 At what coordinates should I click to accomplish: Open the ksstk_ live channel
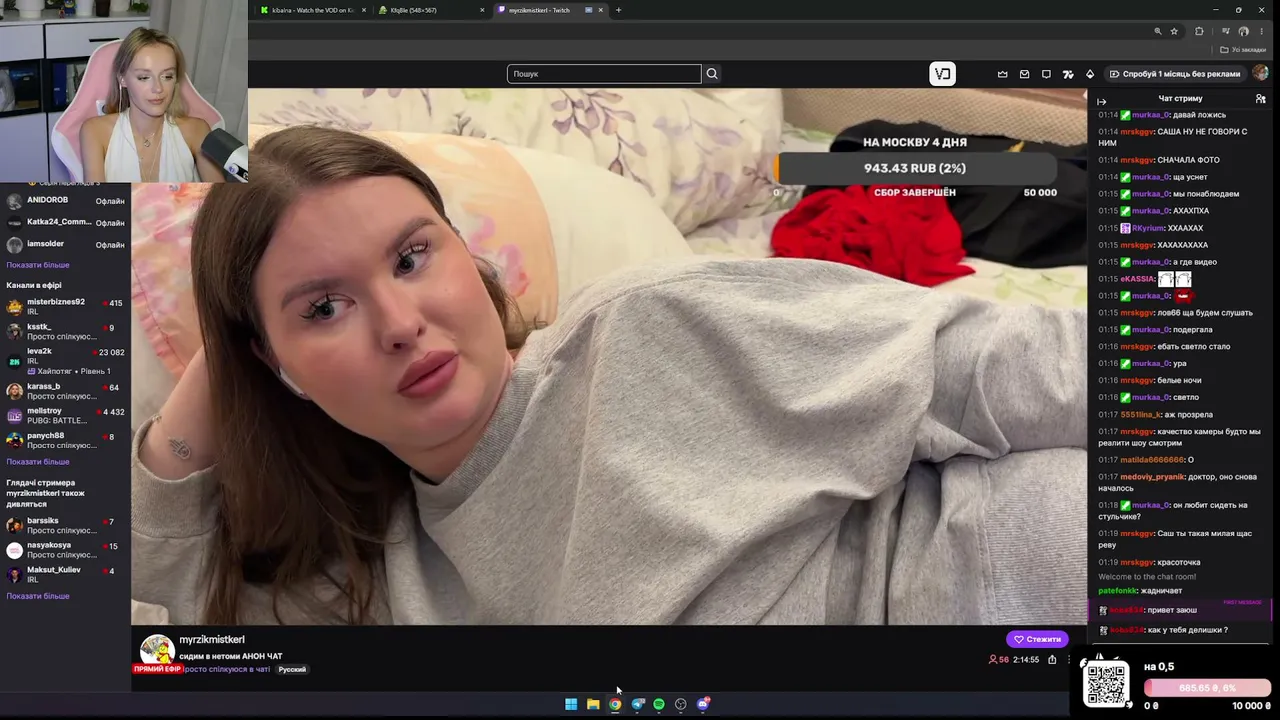(66, 331)
